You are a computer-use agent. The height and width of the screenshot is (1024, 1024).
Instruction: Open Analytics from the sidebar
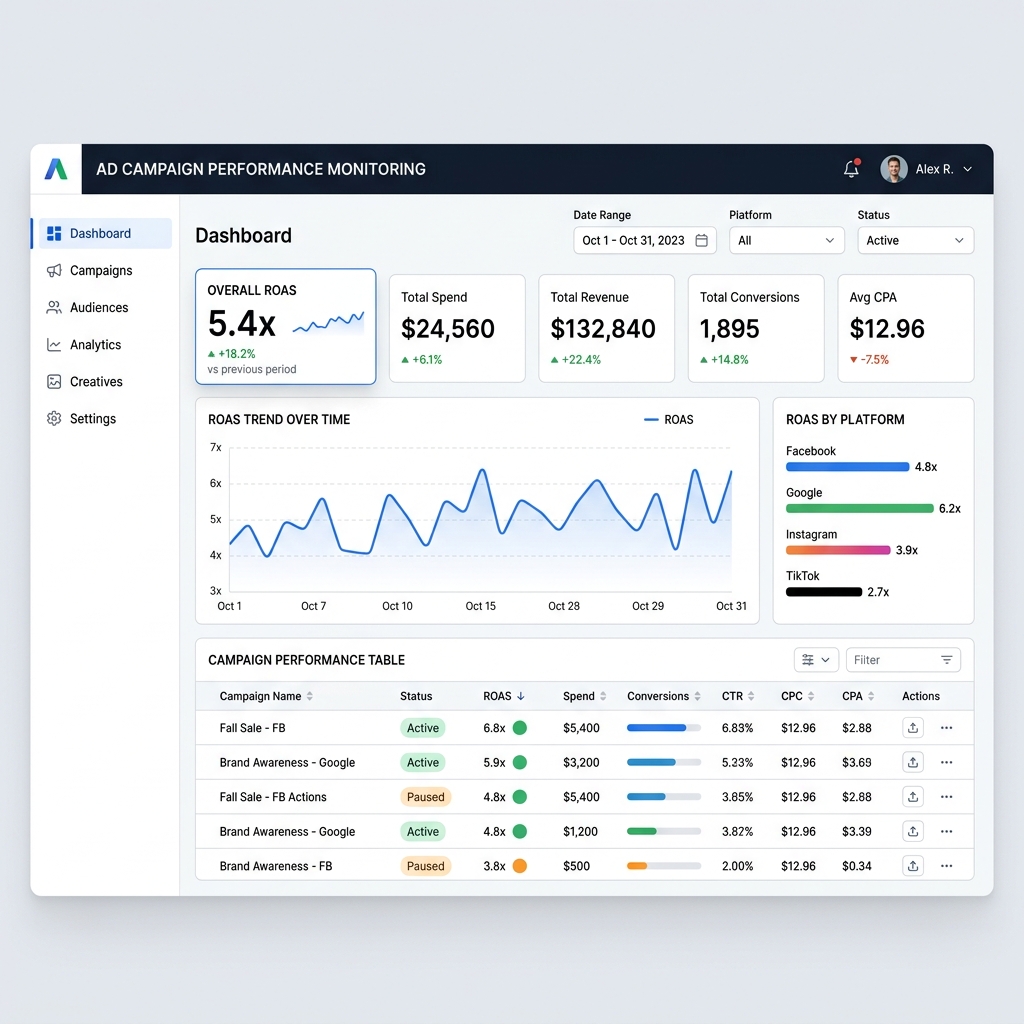pyautogui.click(x=95, y=345)
